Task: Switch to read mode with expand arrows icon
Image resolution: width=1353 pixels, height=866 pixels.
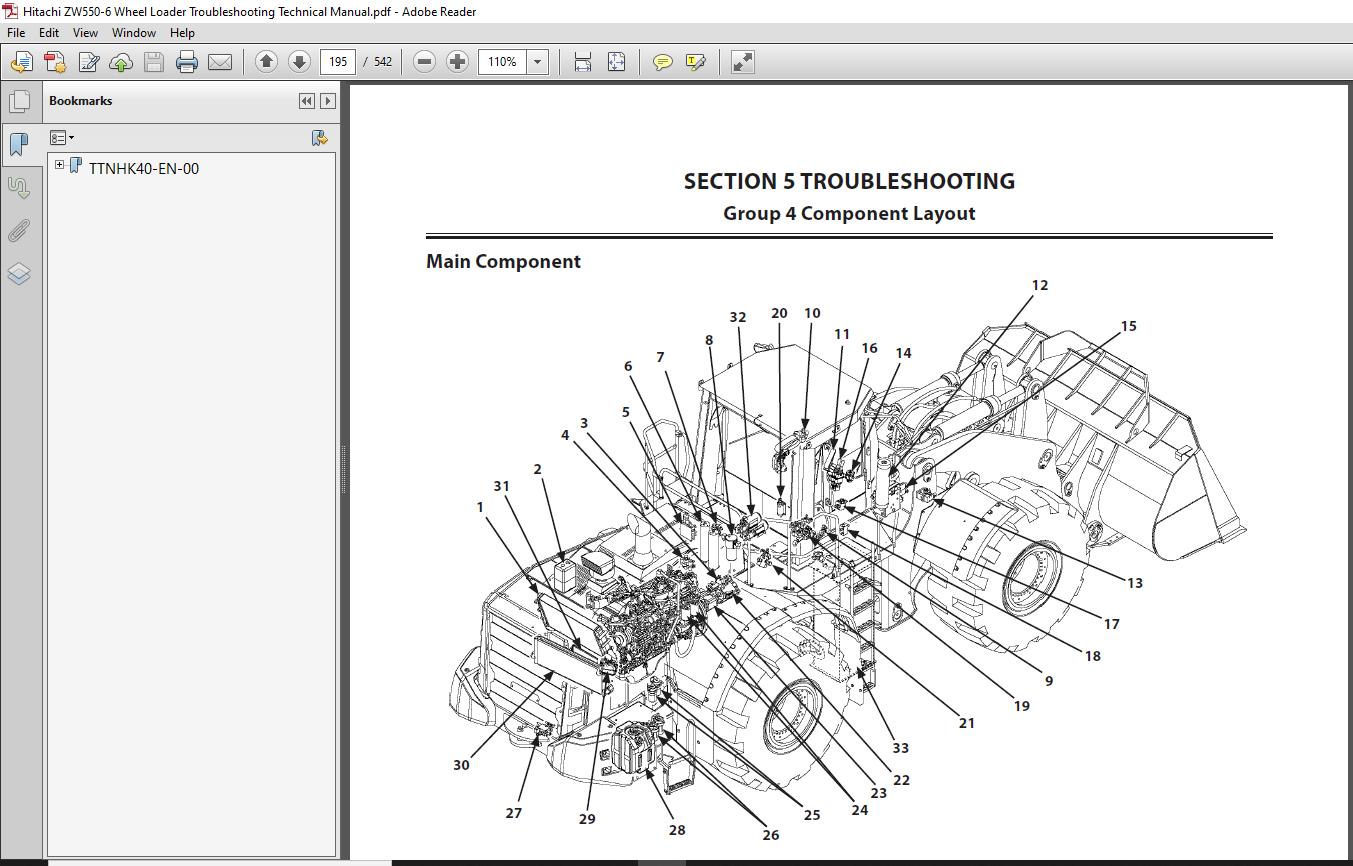Action: pos(742,62)
